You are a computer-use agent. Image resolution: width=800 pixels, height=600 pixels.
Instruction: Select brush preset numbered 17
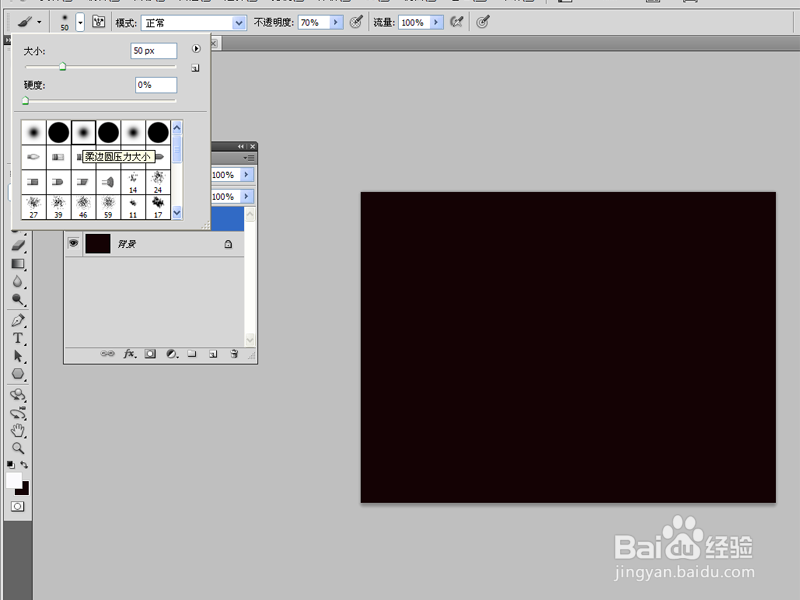158,207
